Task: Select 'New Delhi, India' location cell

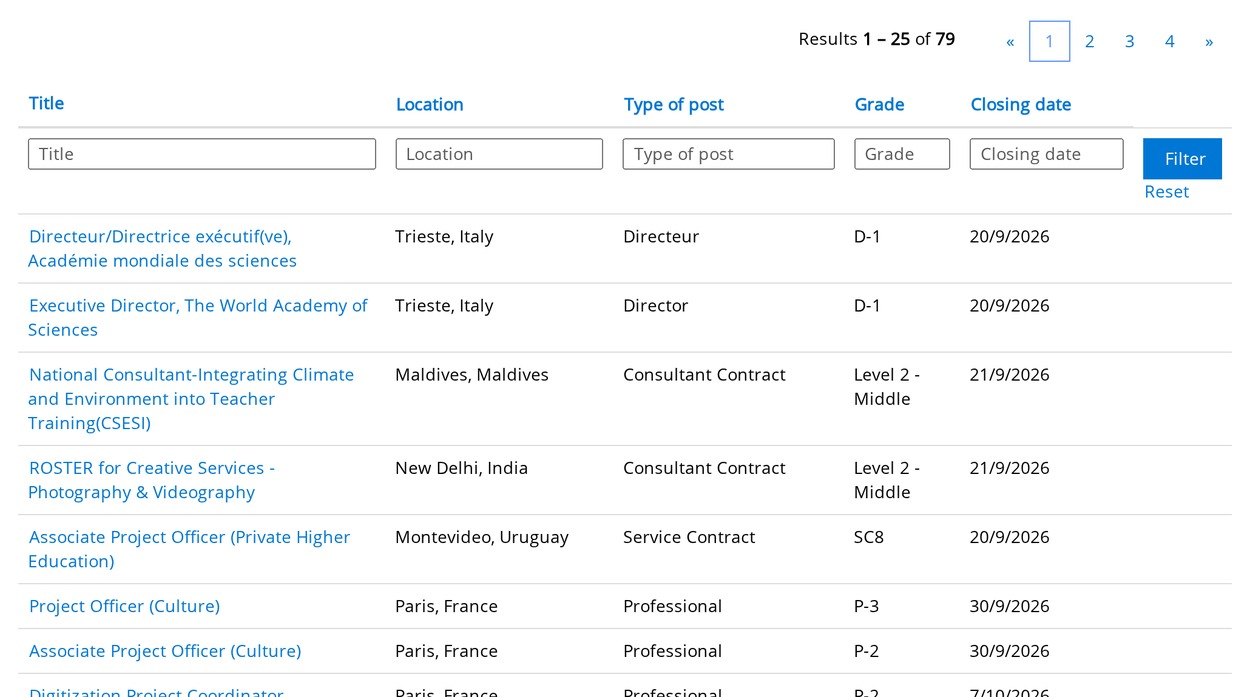Action: tap(461, 468)
